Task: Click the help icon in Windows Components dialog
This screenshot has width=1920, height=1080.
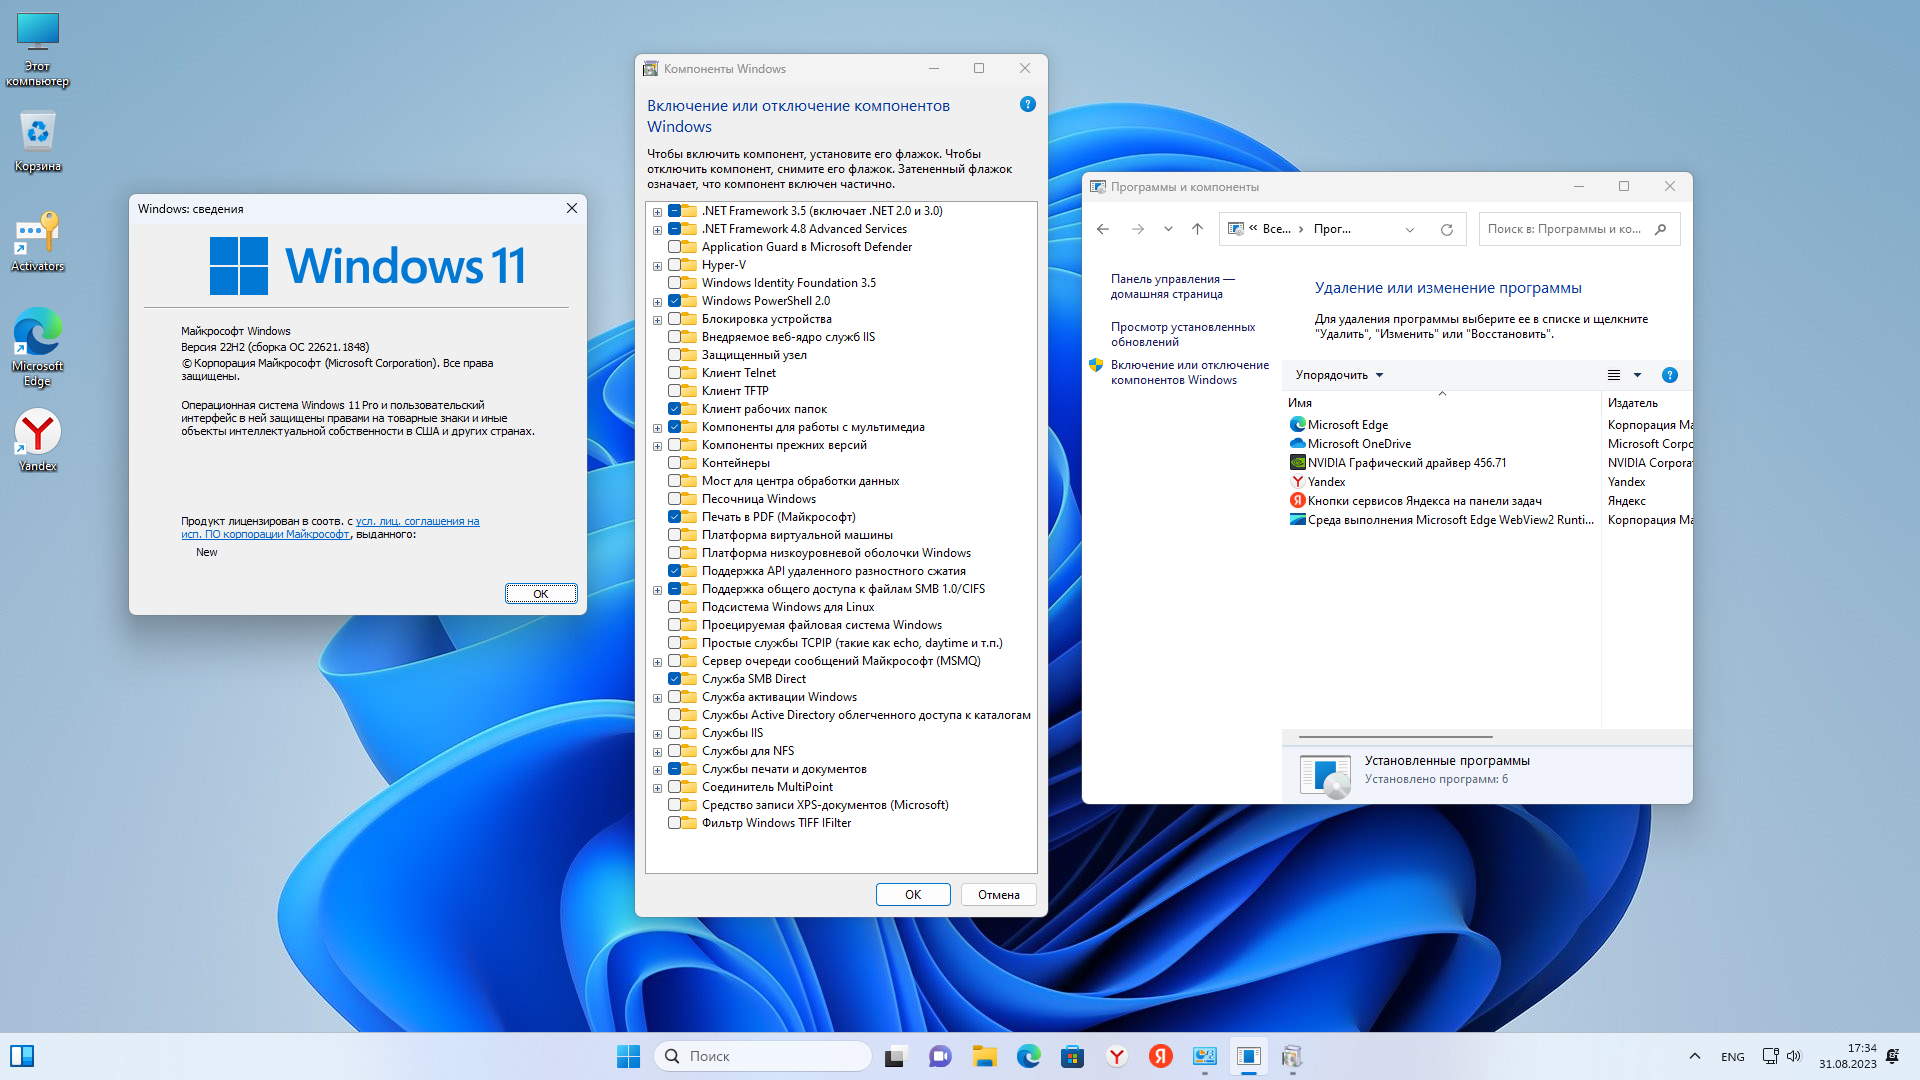Action: (1027, 105)
